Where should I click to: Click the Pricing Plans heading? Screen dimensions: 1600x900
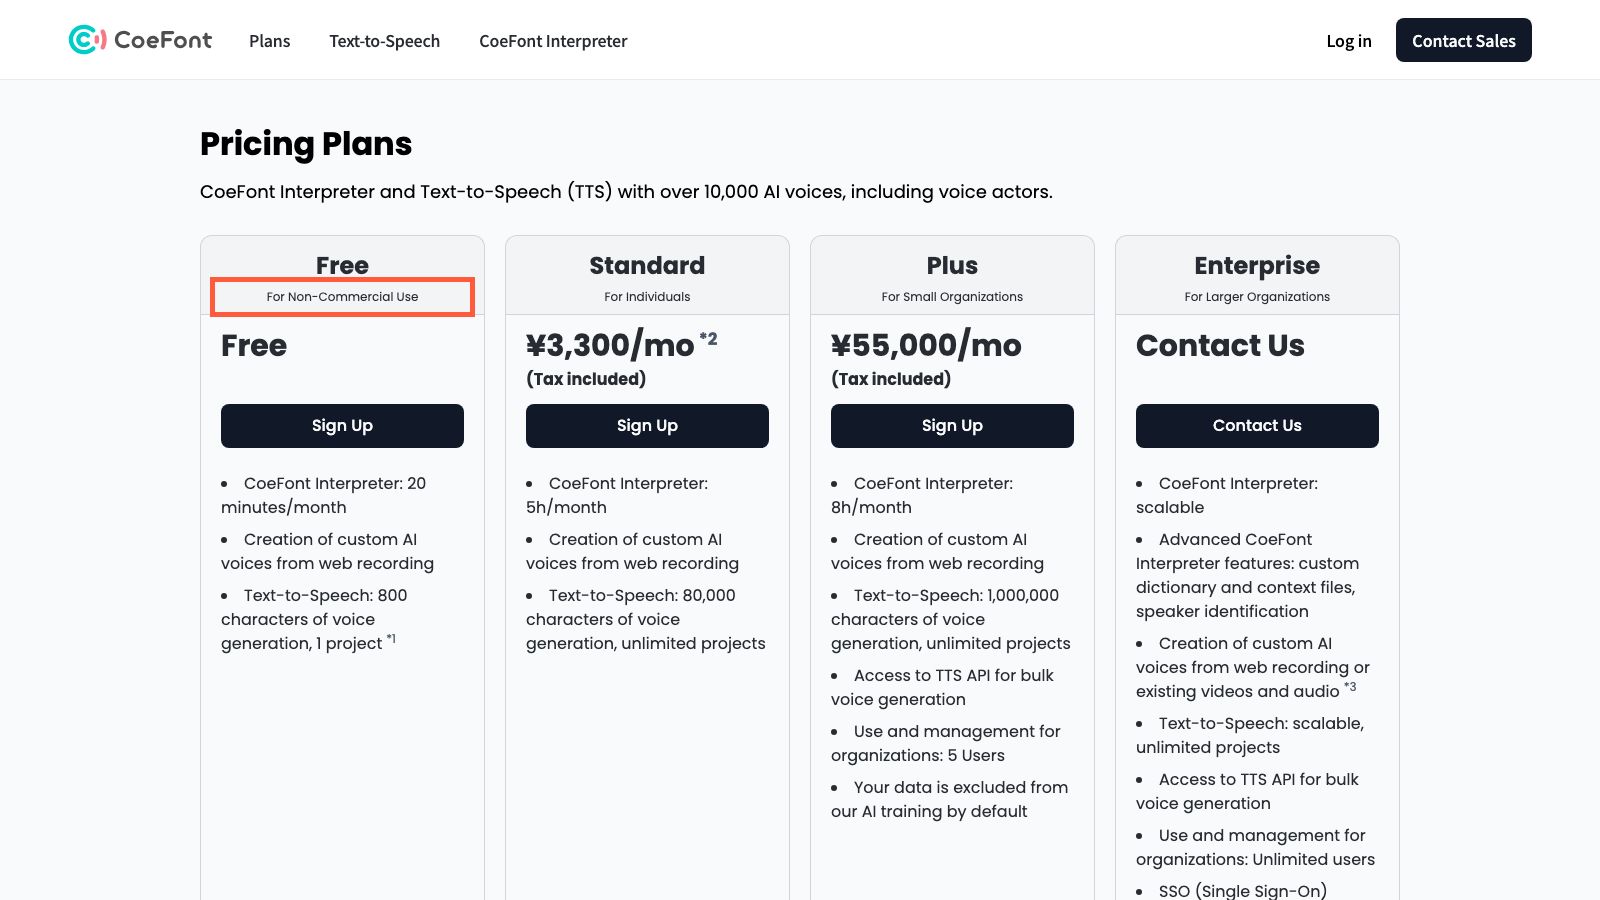click(x=306, y=144)
